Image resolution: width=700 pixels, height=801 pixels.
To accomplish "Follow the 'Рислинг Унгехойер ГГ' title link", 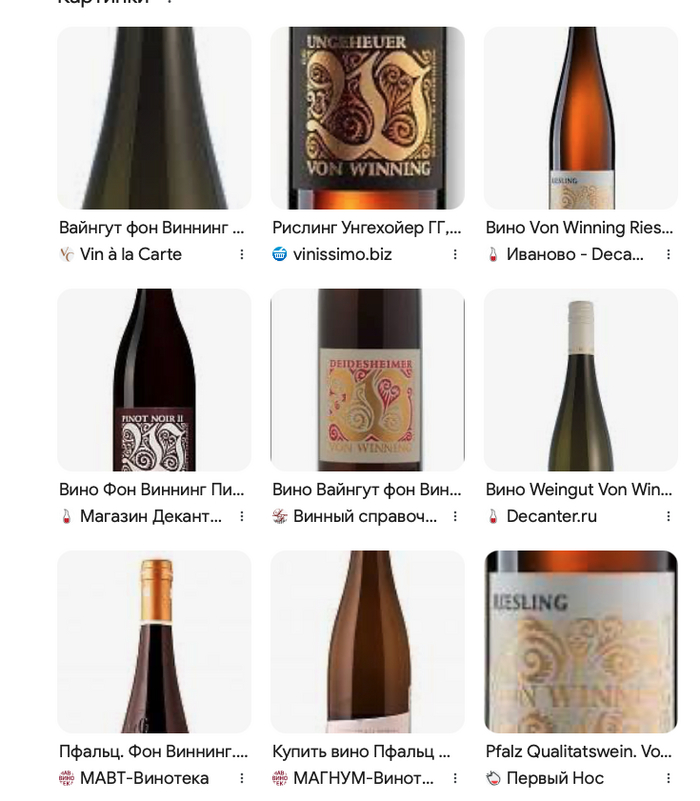I will point(367,228).
